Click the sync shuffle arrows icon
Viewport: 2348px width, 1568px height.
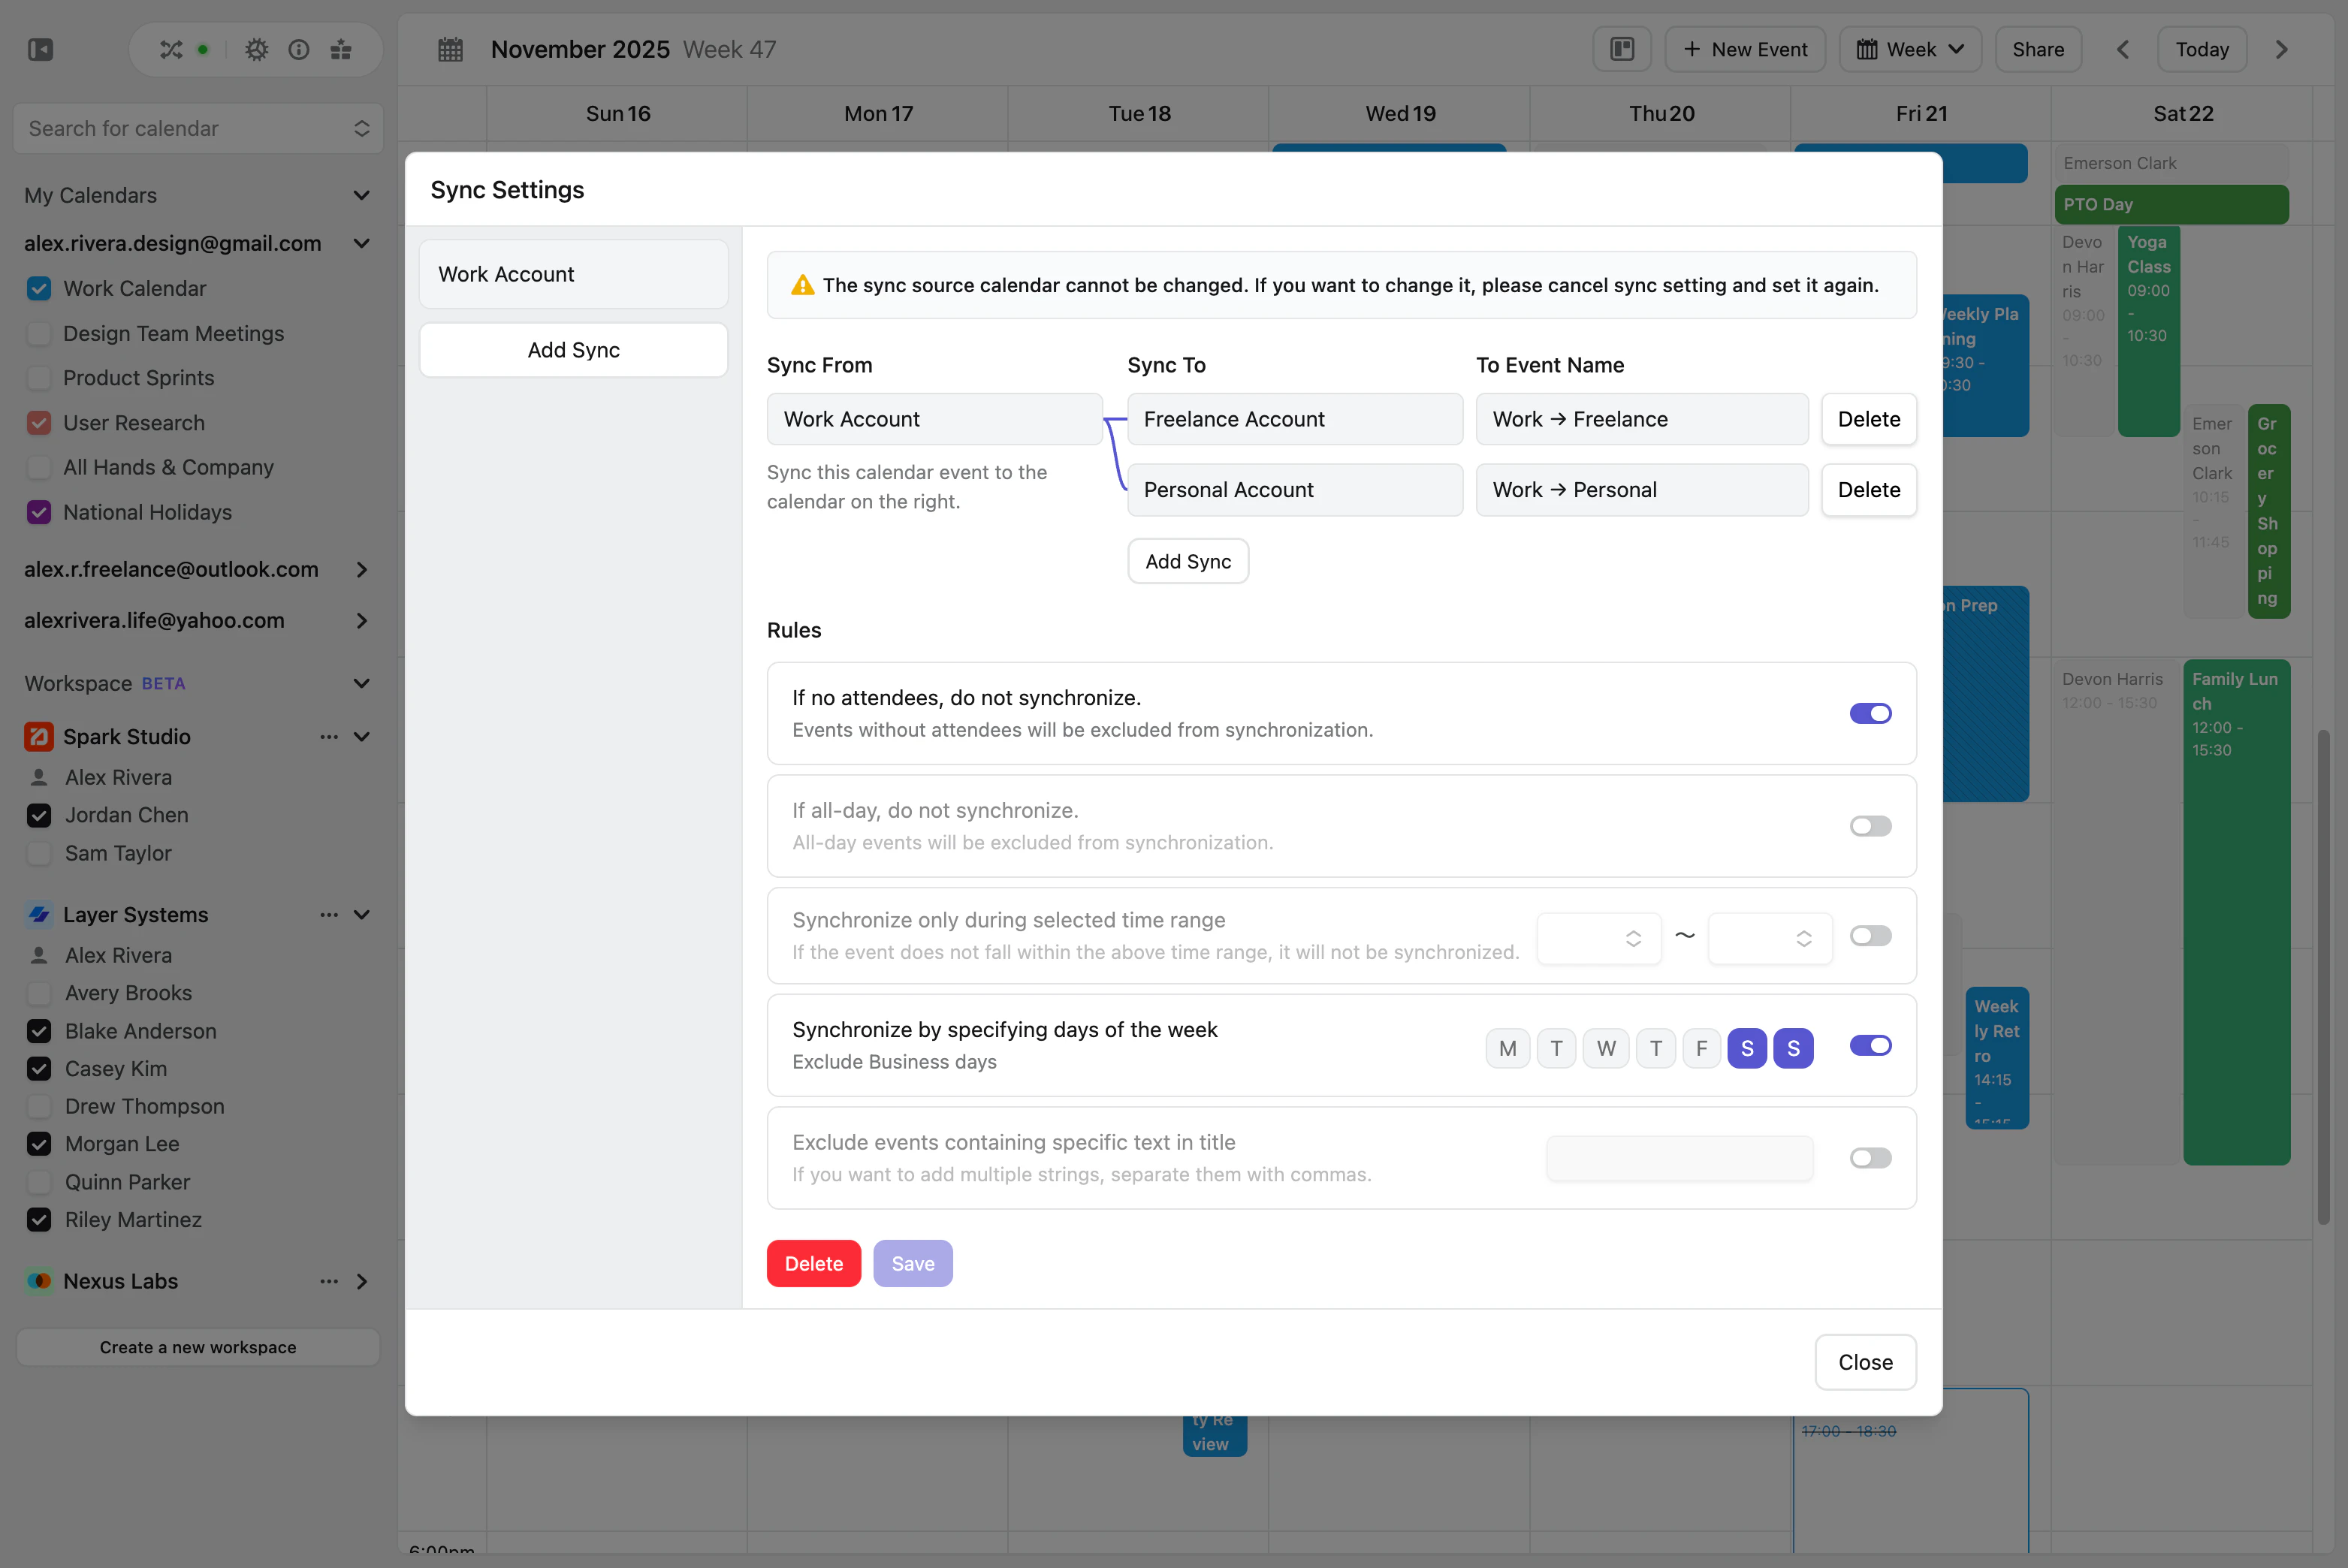tap(171, 49)
